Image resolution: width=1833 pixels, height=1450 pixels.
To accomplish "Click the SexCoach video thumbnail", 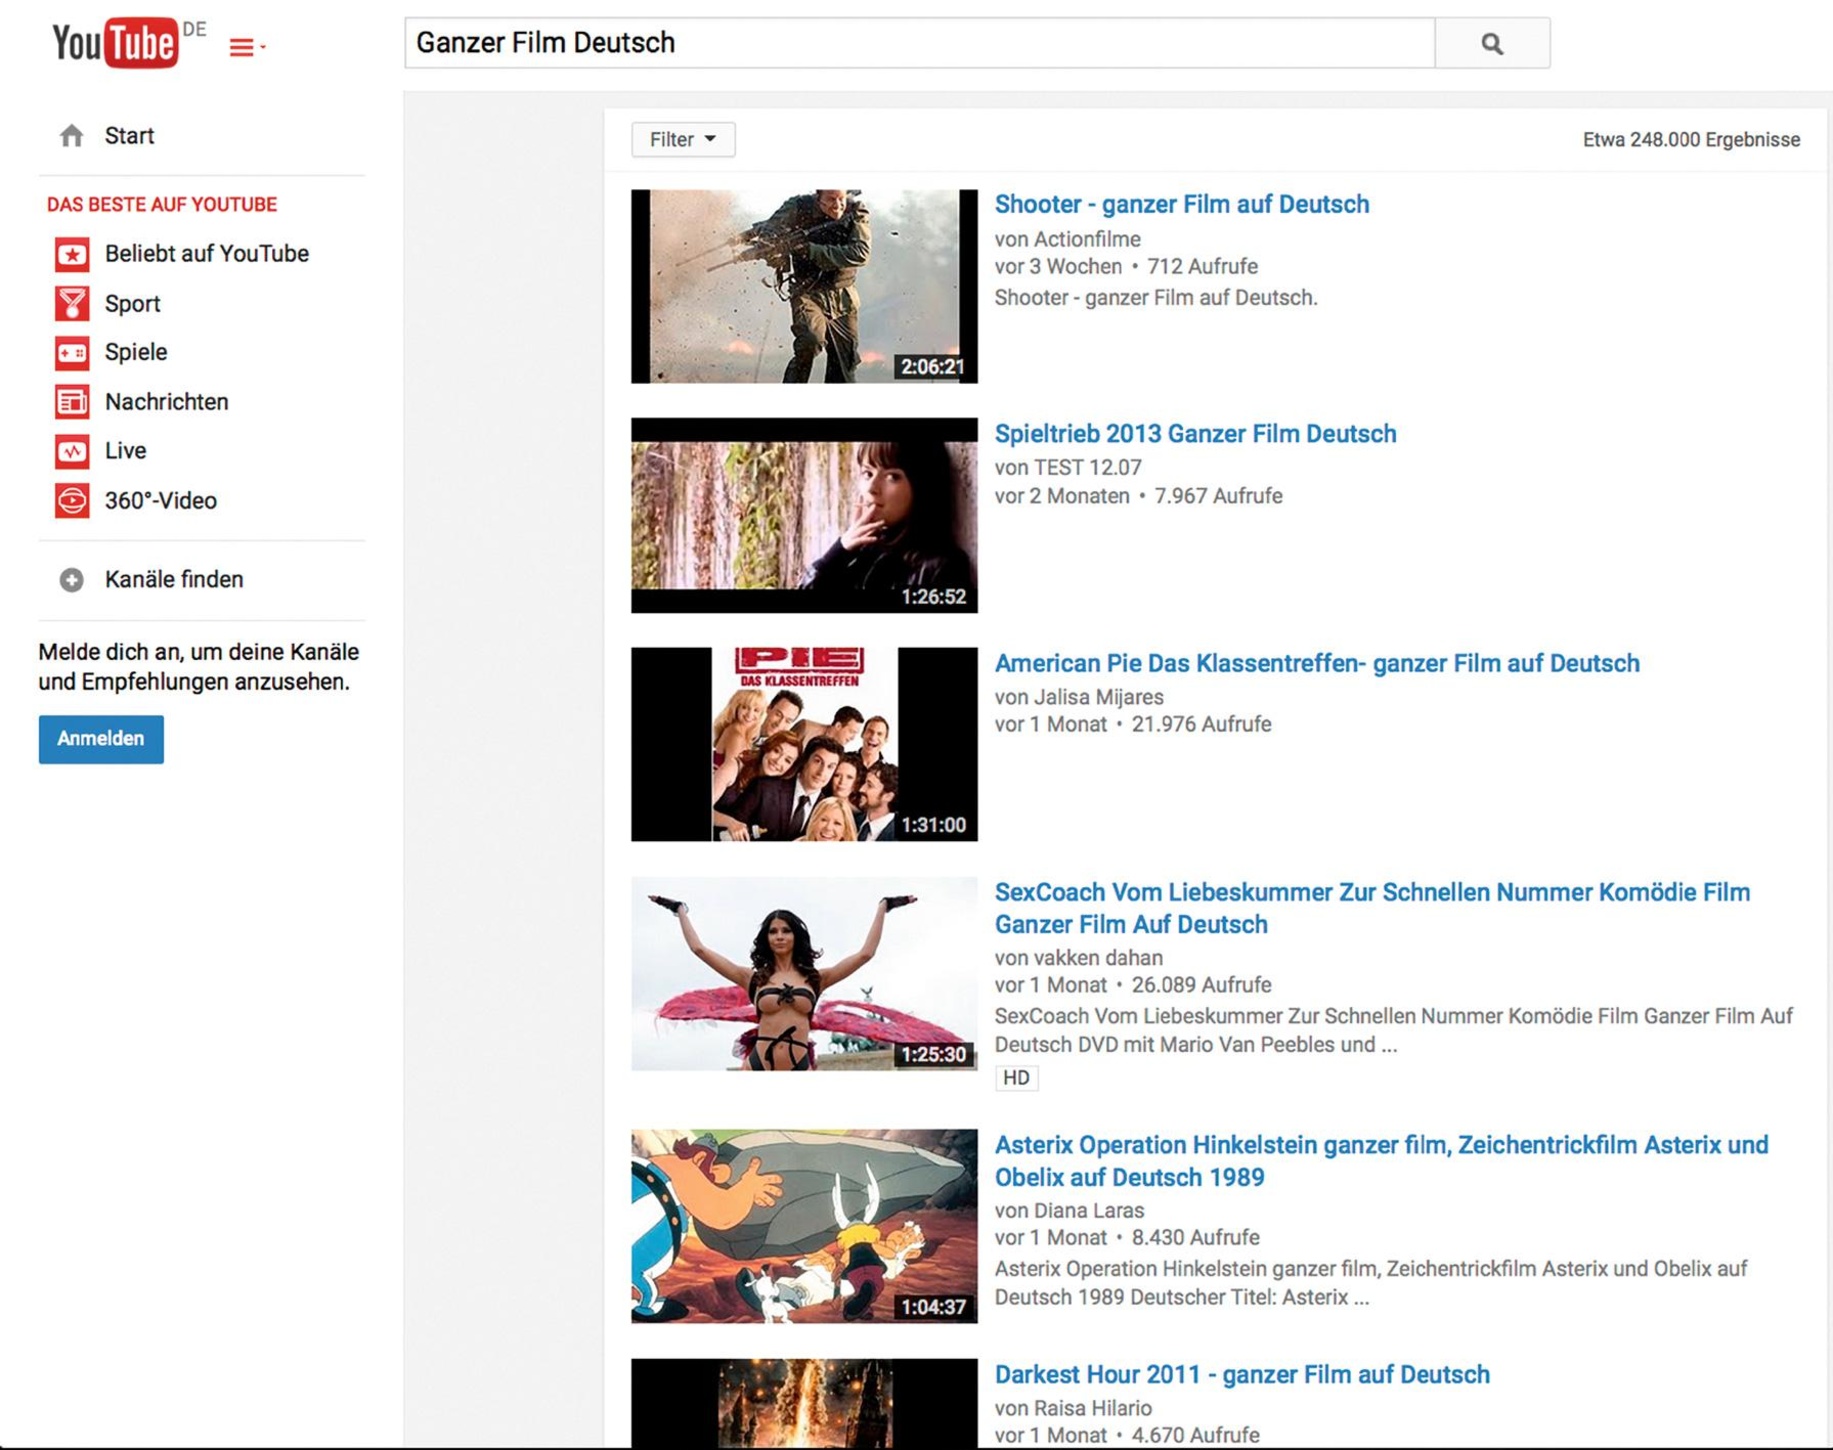I will [x=804, y=974].
